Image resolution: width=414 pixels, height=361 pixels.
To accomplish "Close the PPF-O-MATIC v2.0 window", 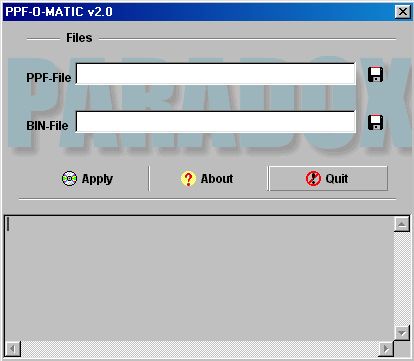I will tap(403, 12).
